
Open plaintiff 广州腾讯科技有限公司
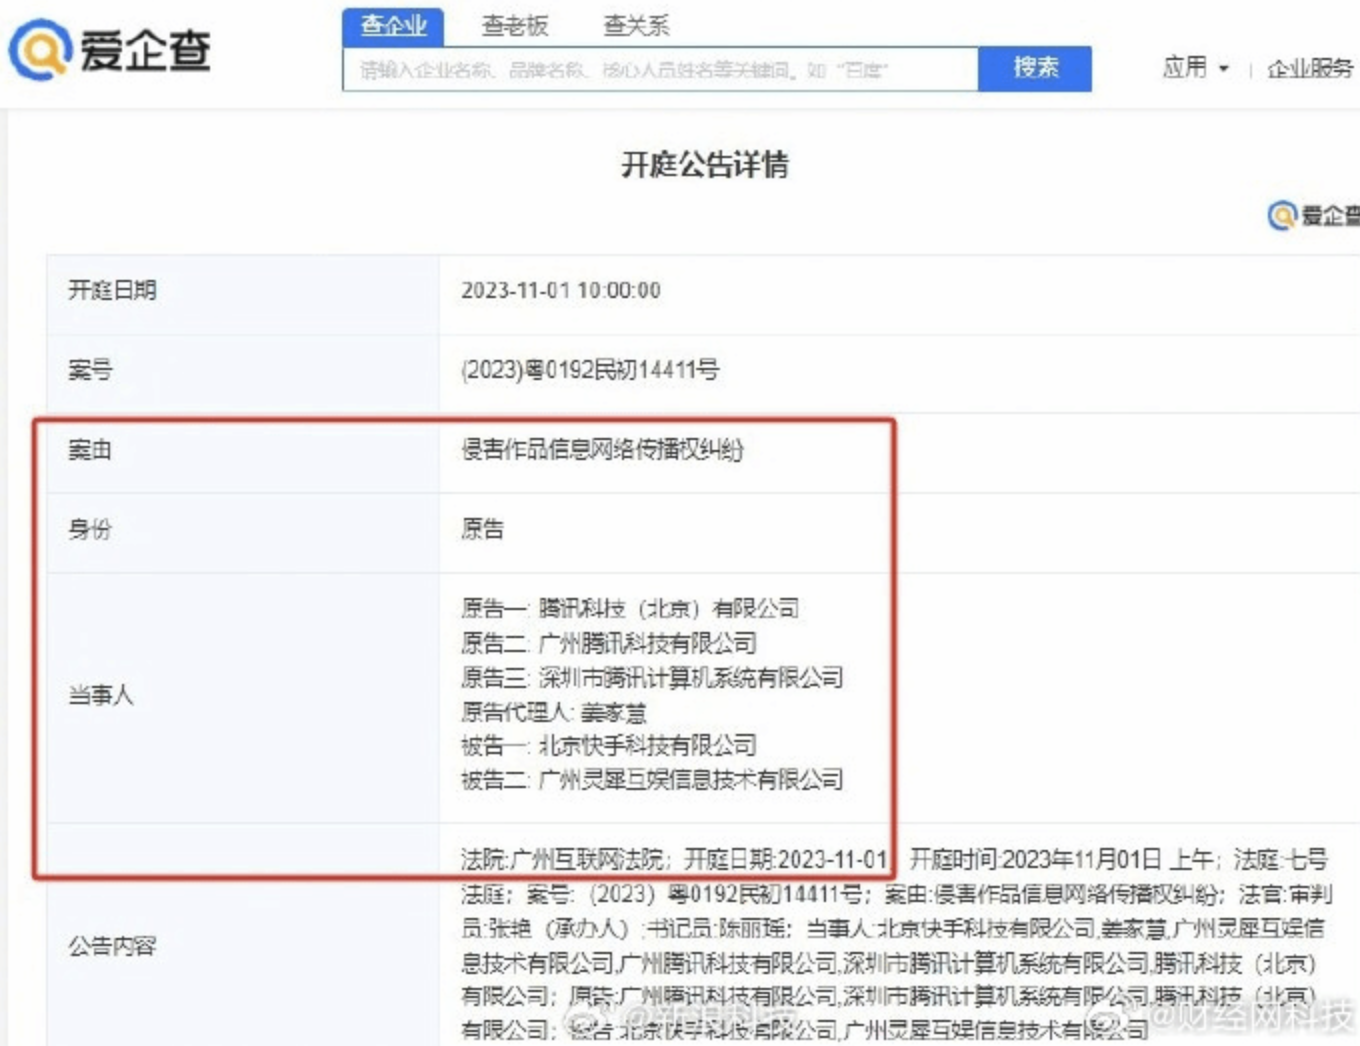click(x=647, y=643)
